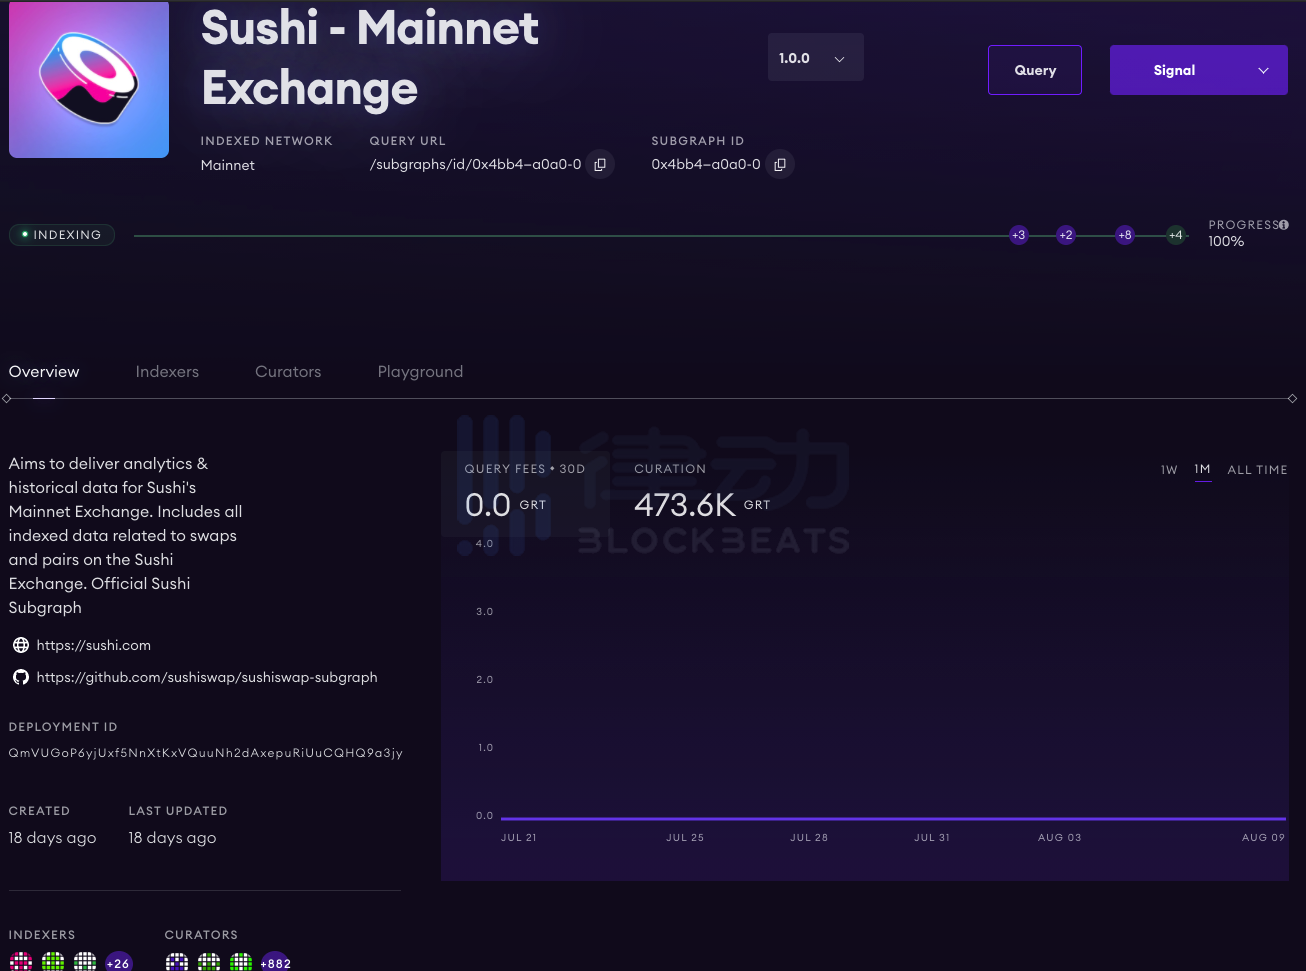The height and width of the screenshot is (971, 1306).
Task: Click the second curator avatar
Action: click(209, 963)
